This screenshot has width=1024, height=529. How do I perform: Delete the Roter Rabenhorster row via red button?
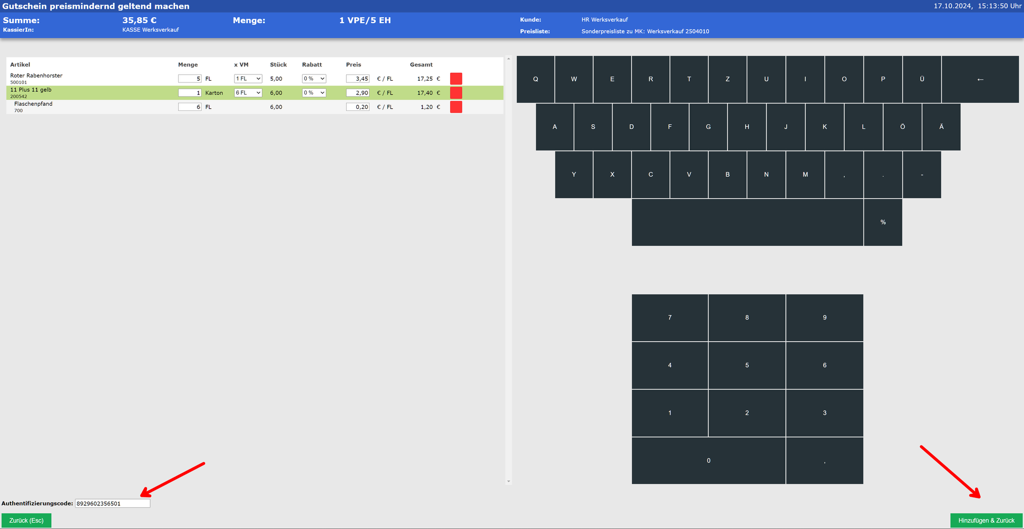456,78
